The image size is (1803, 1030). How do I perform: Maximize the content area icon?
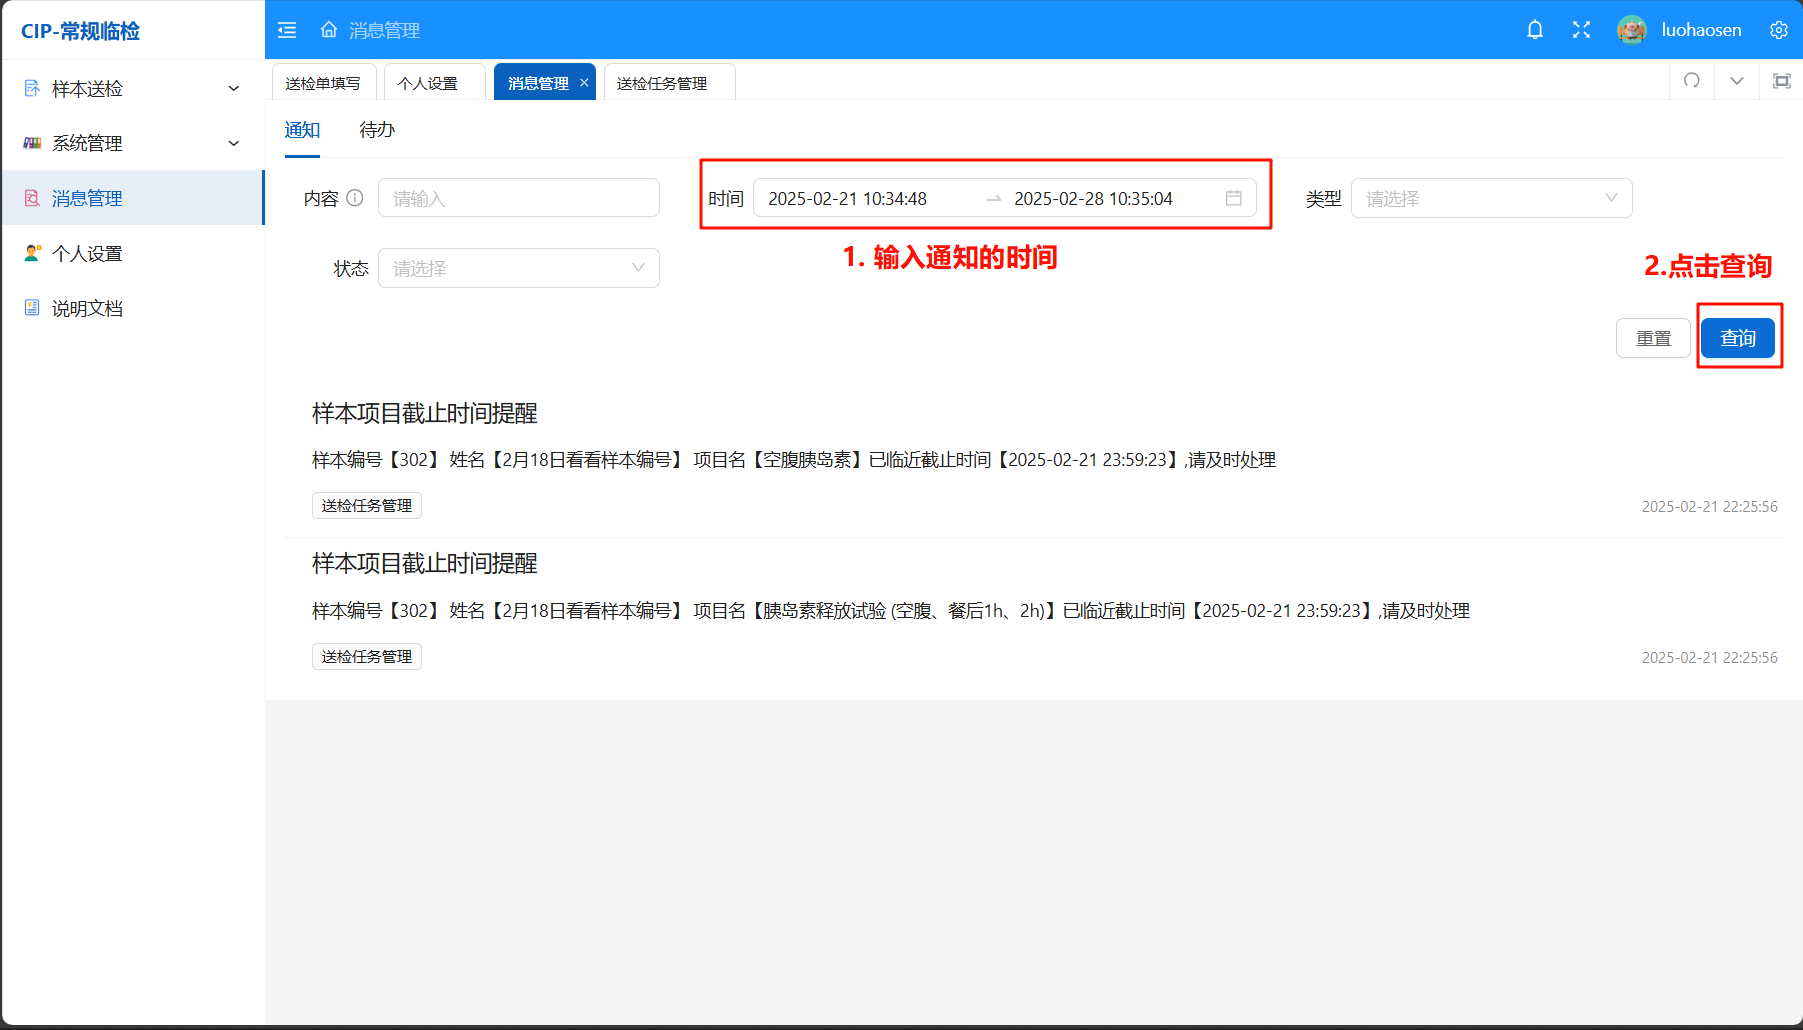(1781, 81)
